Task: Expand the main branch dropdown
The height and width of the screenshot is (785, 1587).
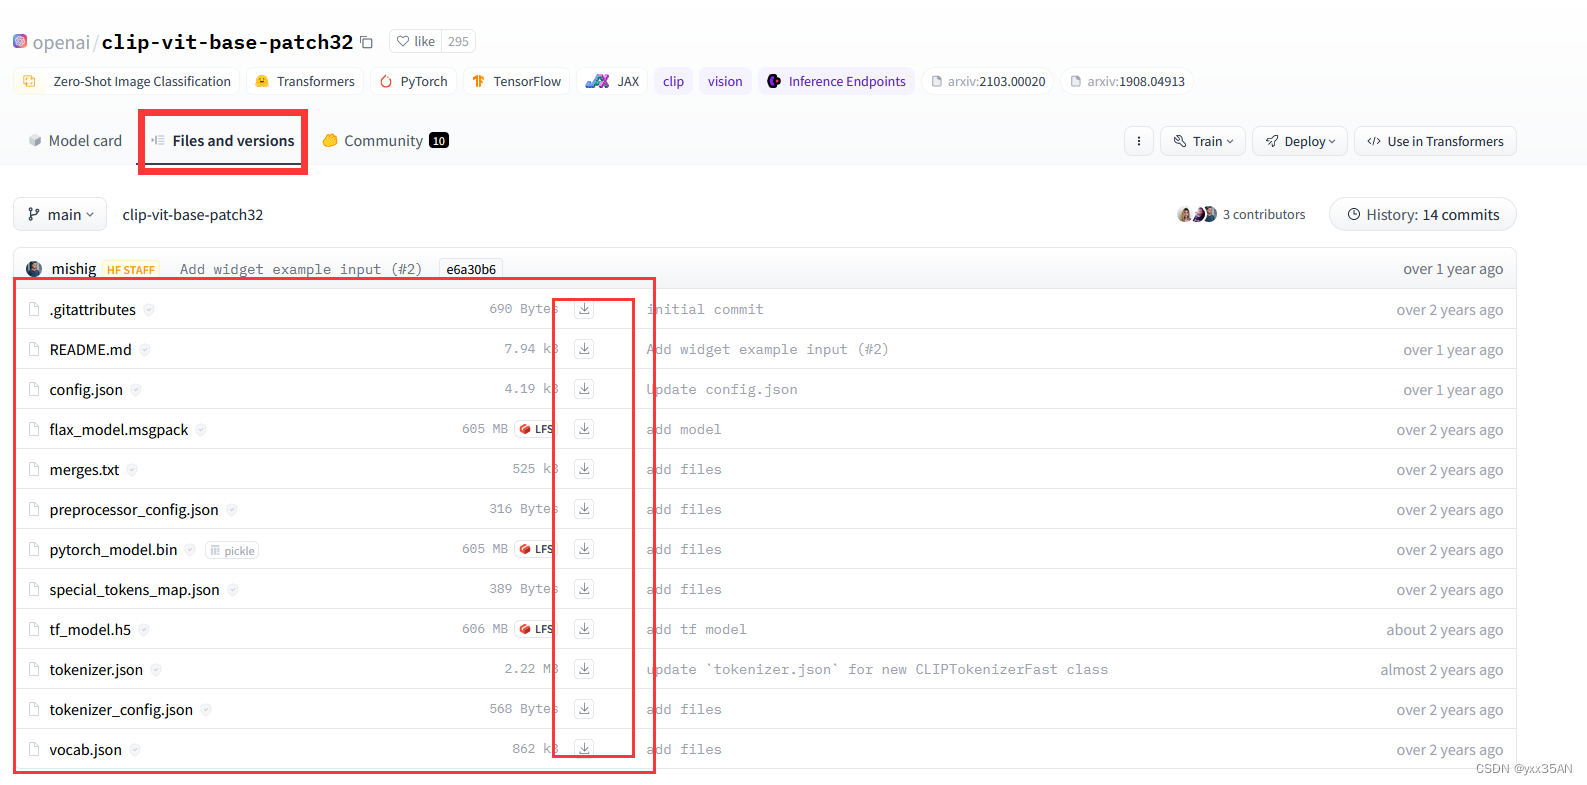Action: (x=60, y=214)
